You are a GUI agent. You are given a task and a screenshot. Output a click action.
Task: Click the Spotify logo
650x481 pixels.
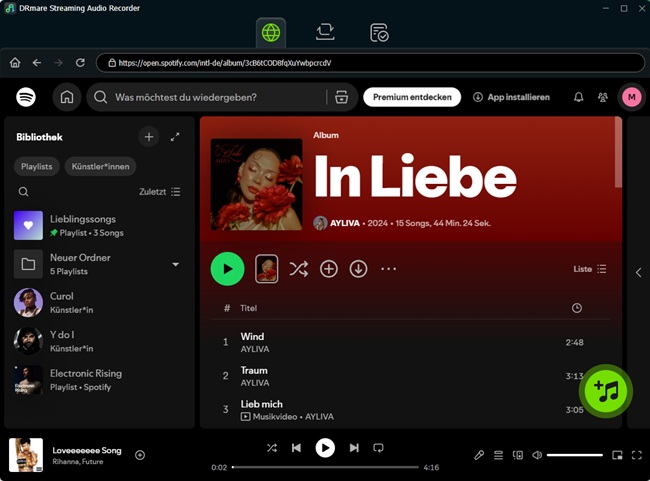tap(26, 97)
